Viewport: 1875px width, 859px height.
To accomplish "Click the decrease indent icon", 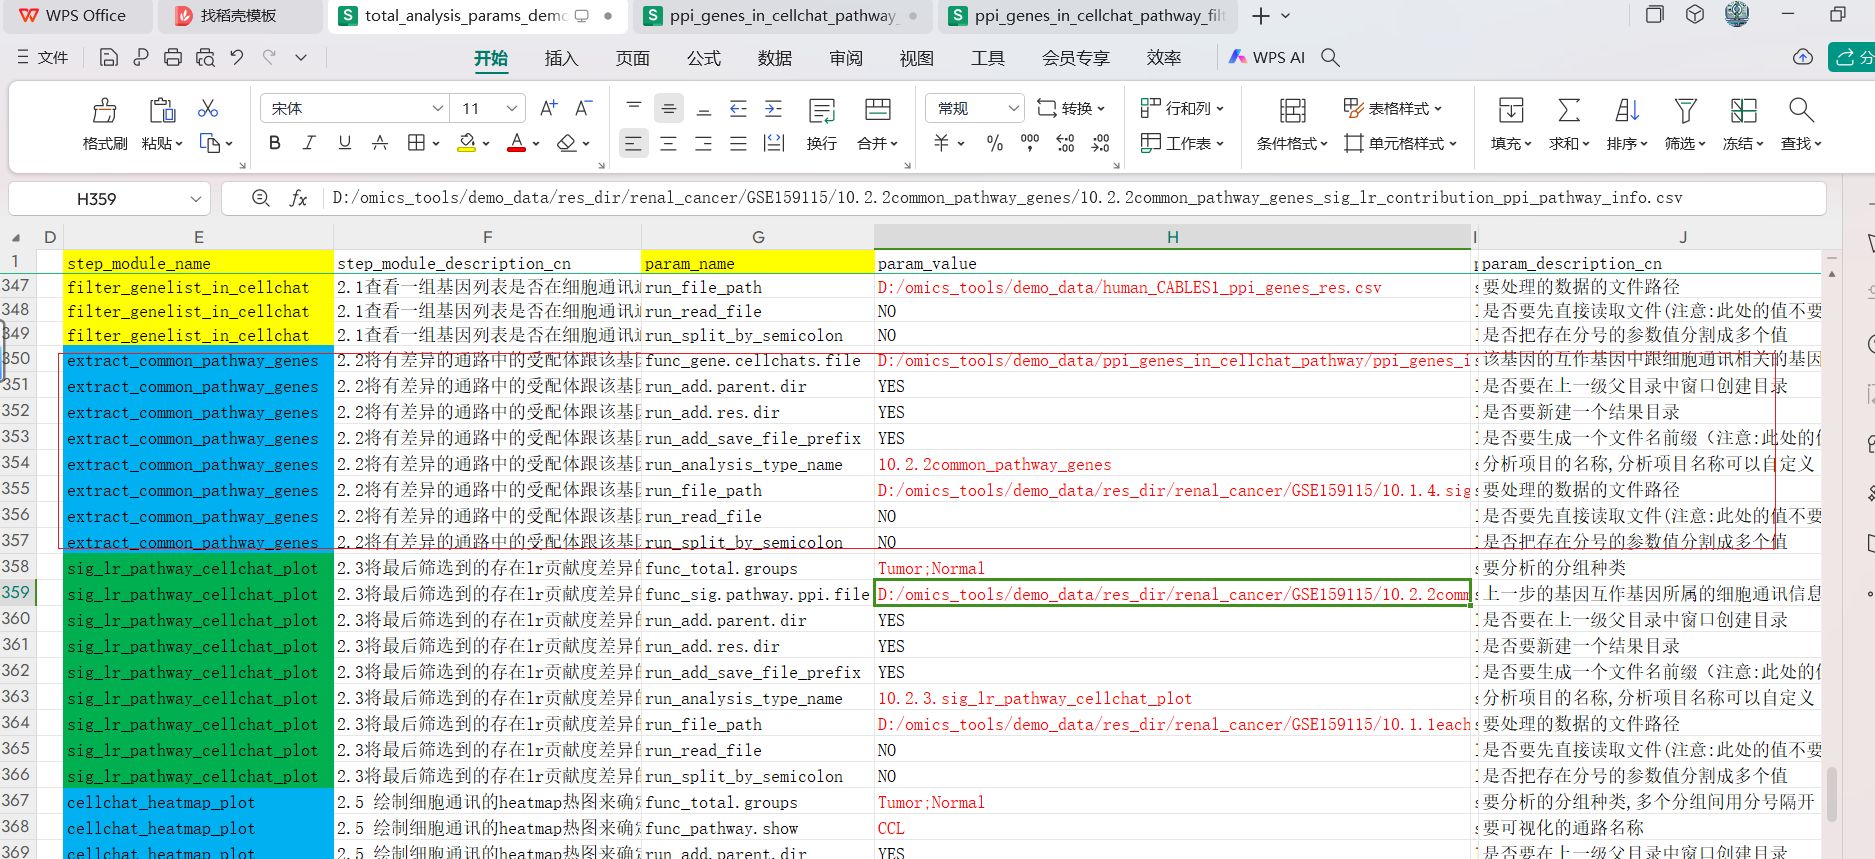I will coord(738,108).
